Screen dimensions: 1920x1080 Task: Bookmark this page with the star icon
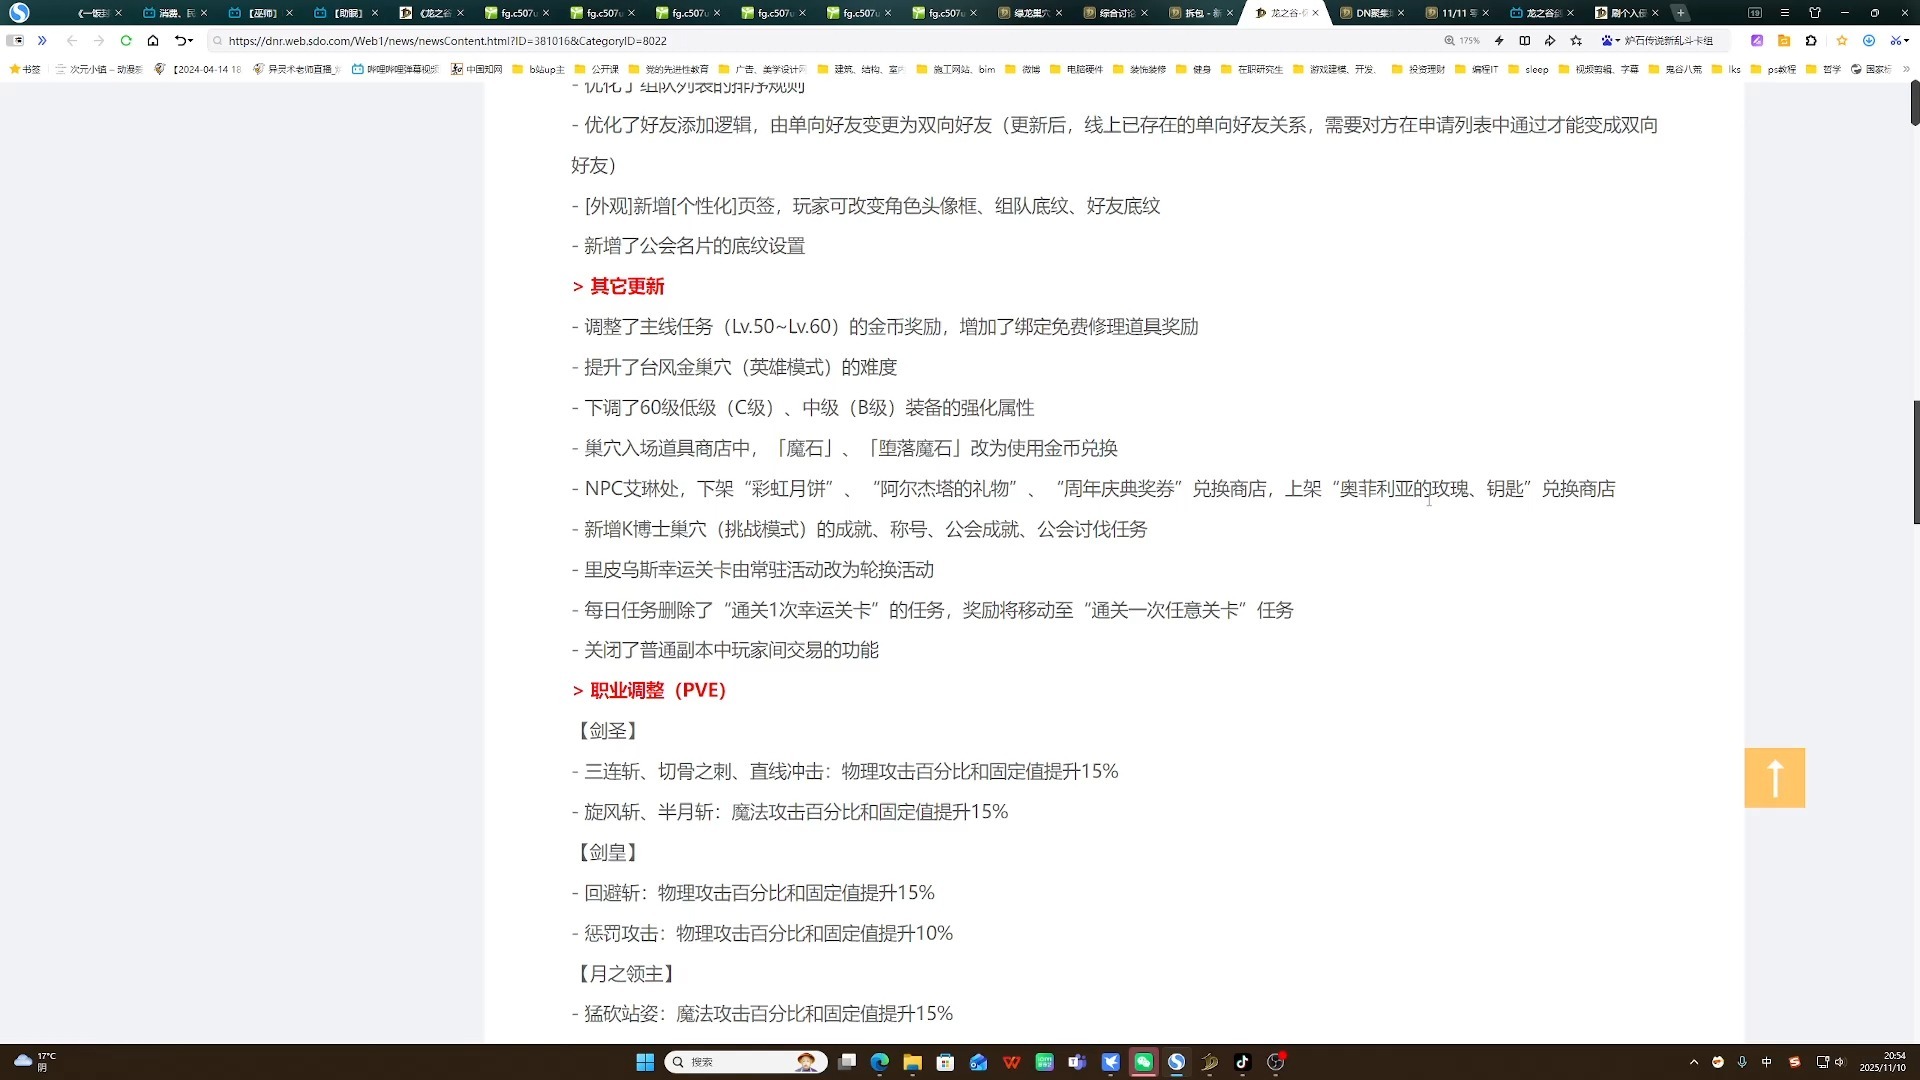pos(1577,41)
